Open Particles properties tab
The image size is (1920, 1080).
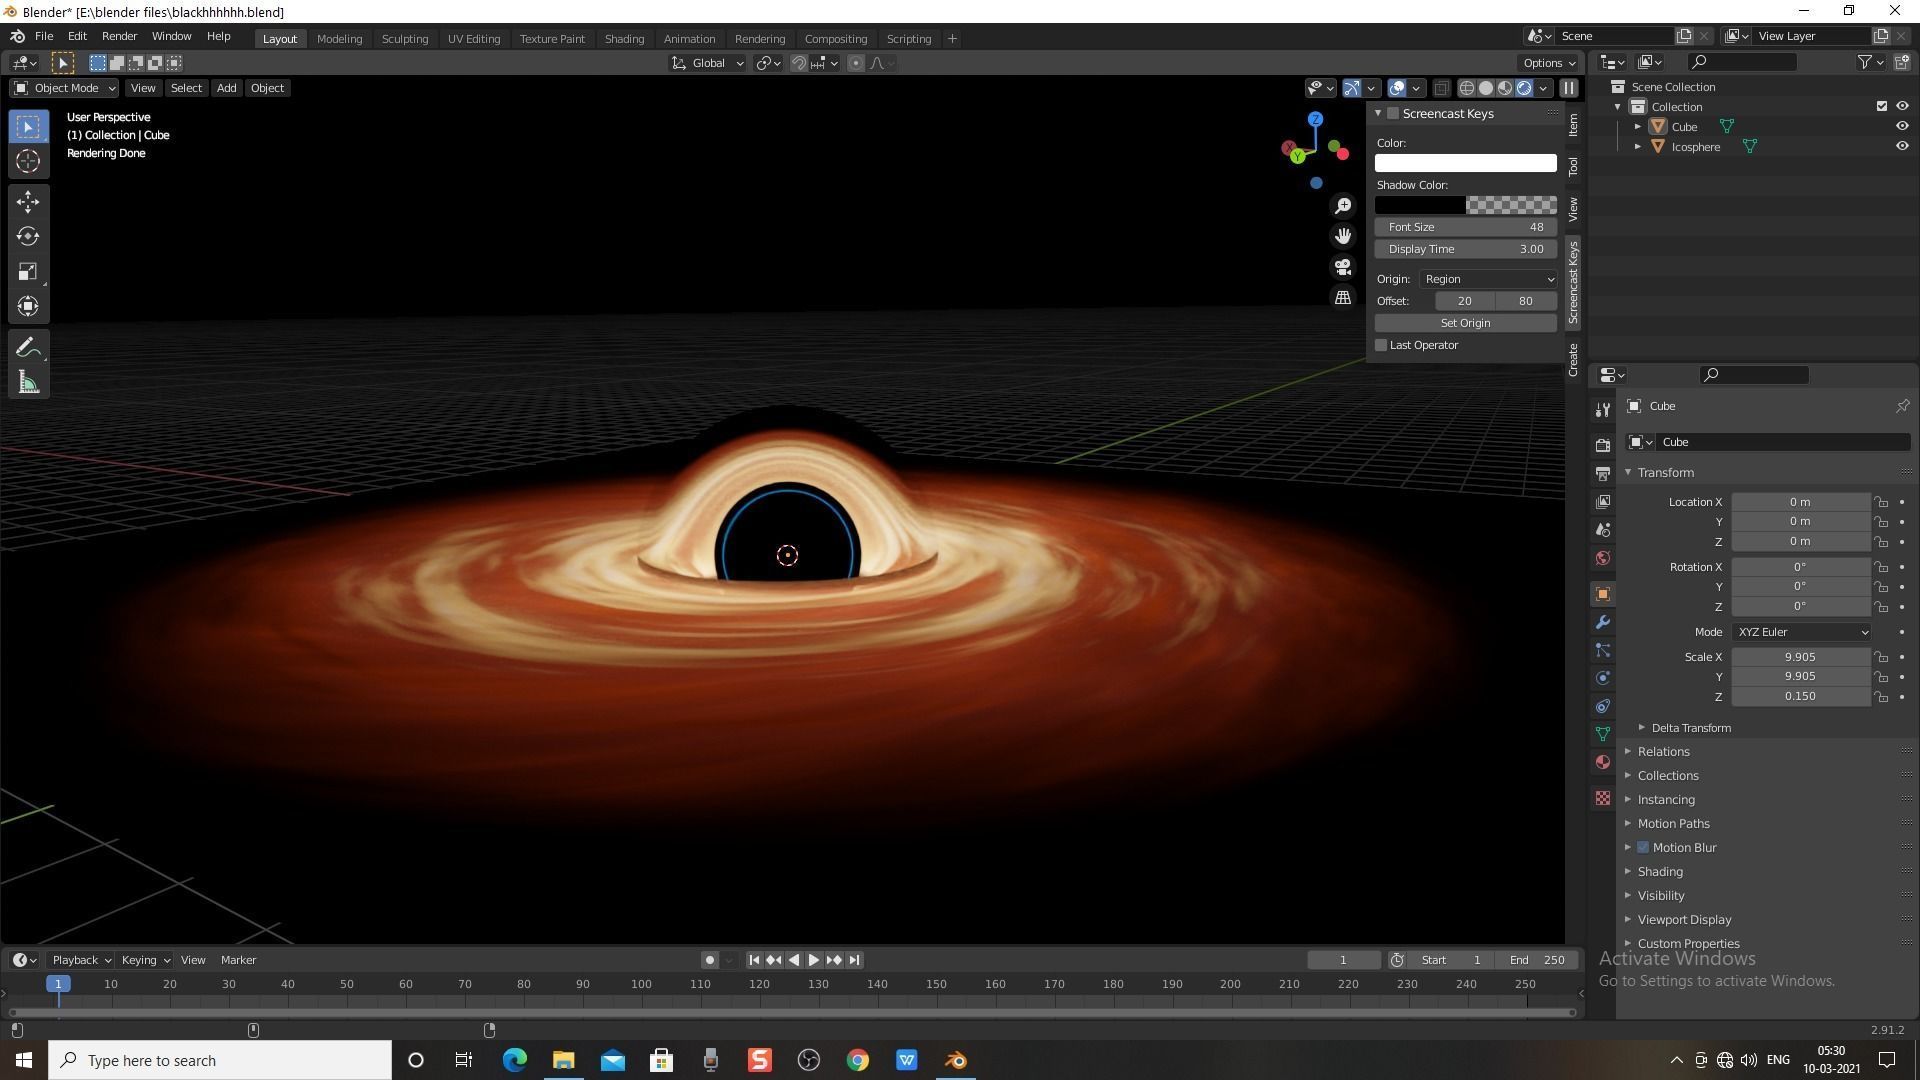pos(1603,650)
